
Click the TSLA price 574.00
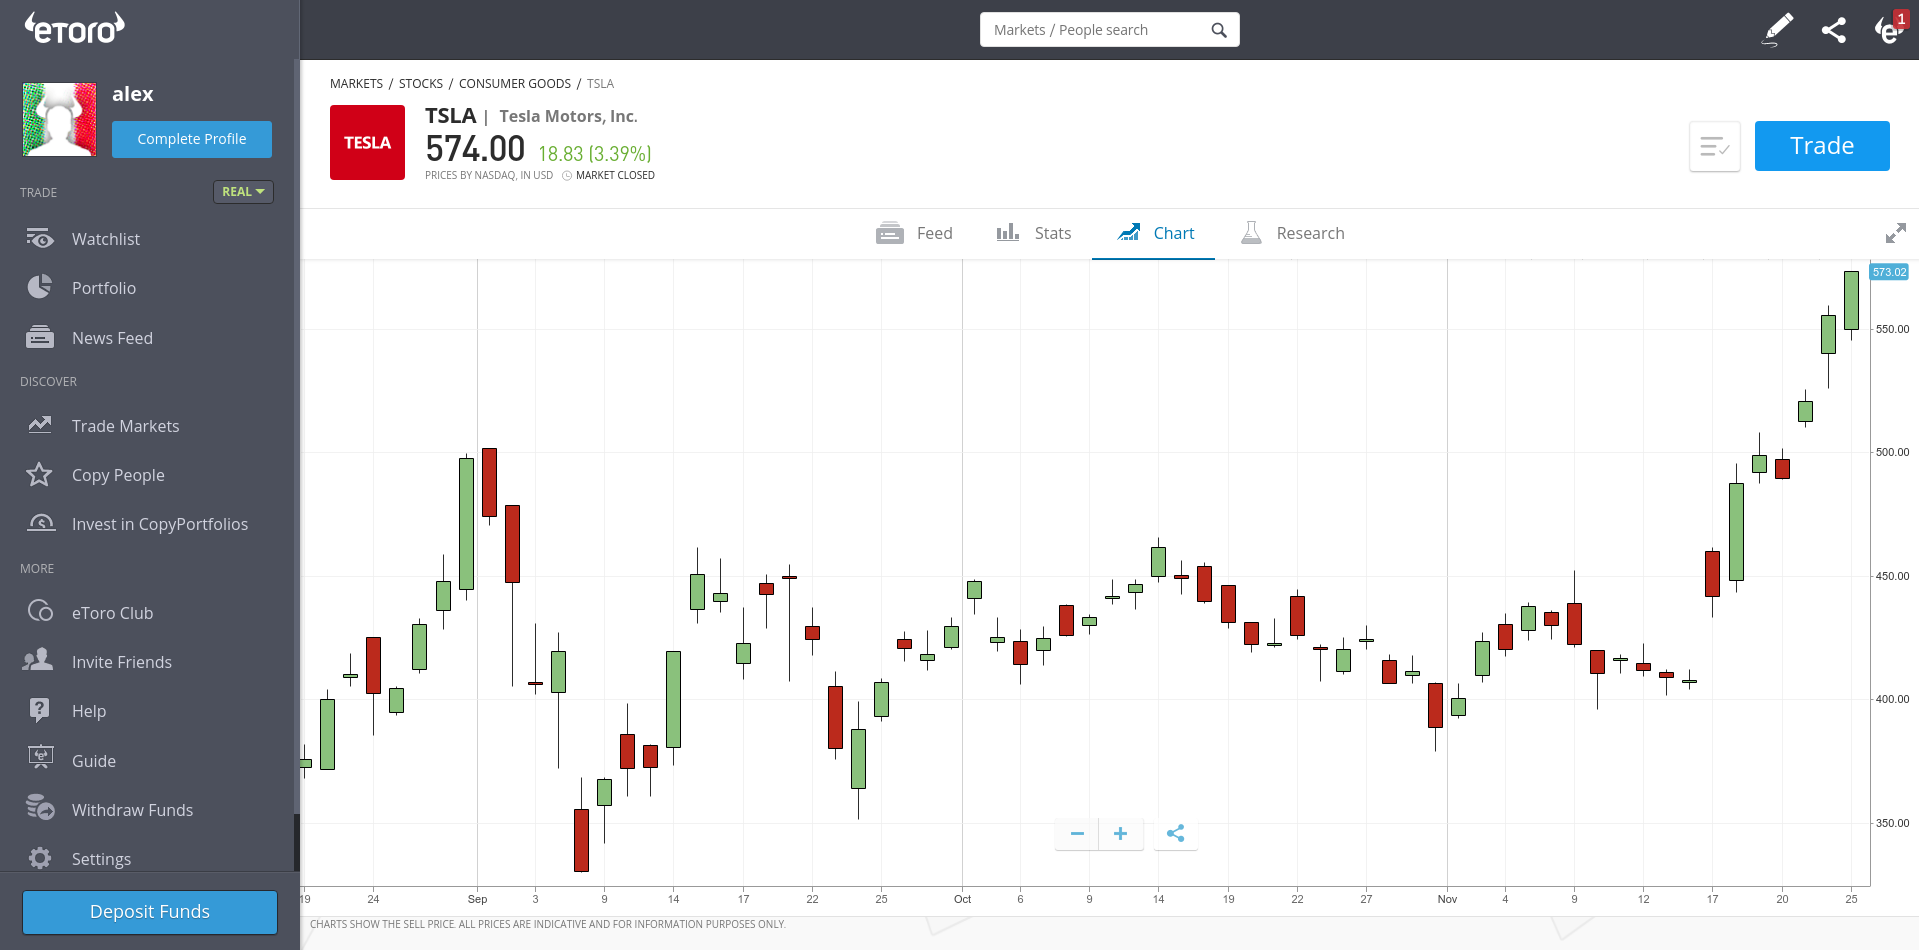pos(475,149)
